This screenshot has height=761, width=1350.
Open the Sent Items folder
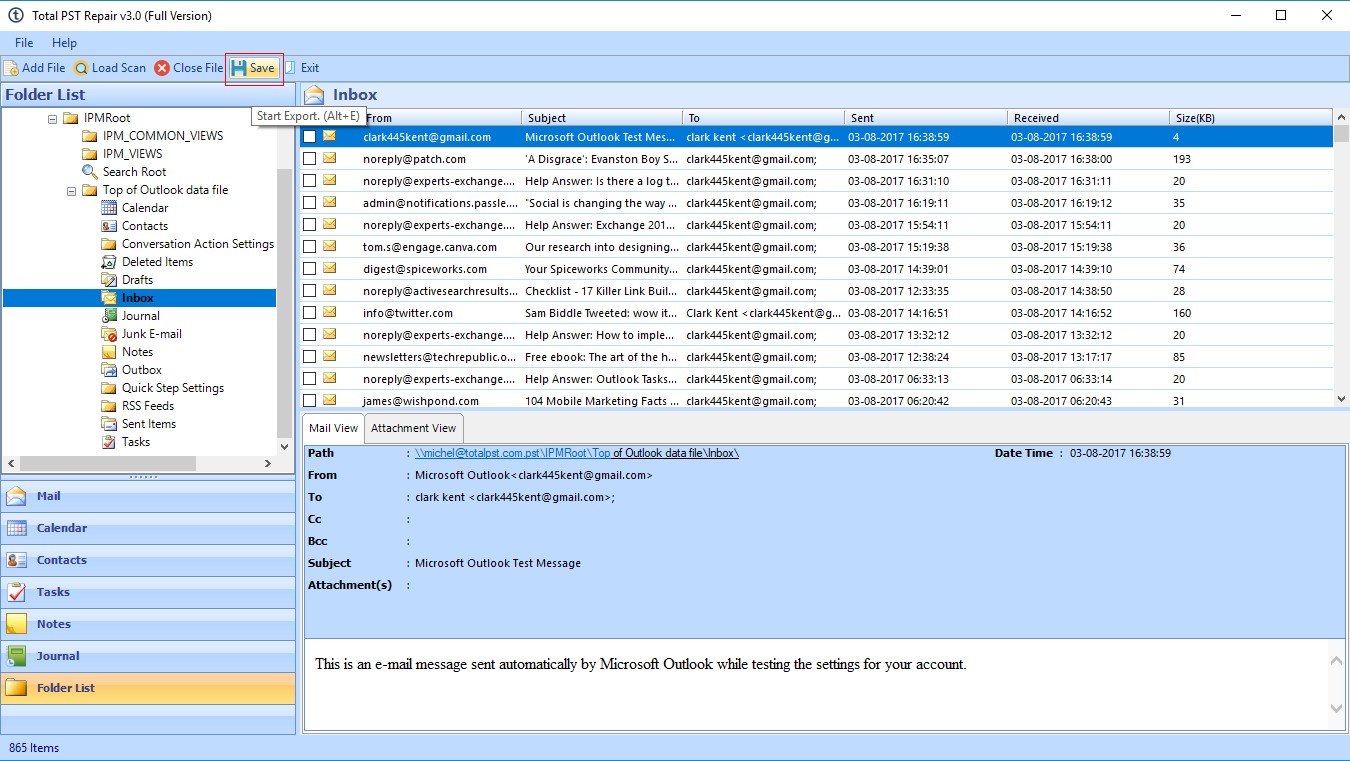149,424
